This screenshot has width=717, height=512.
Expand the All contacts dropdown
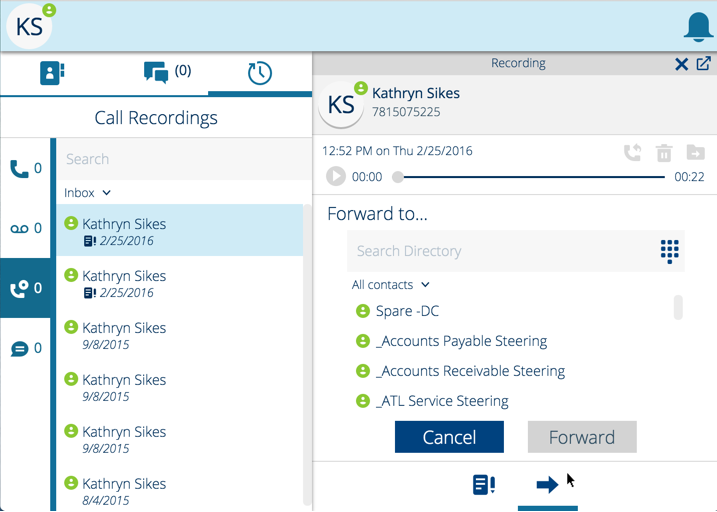(x=390, y=285)
